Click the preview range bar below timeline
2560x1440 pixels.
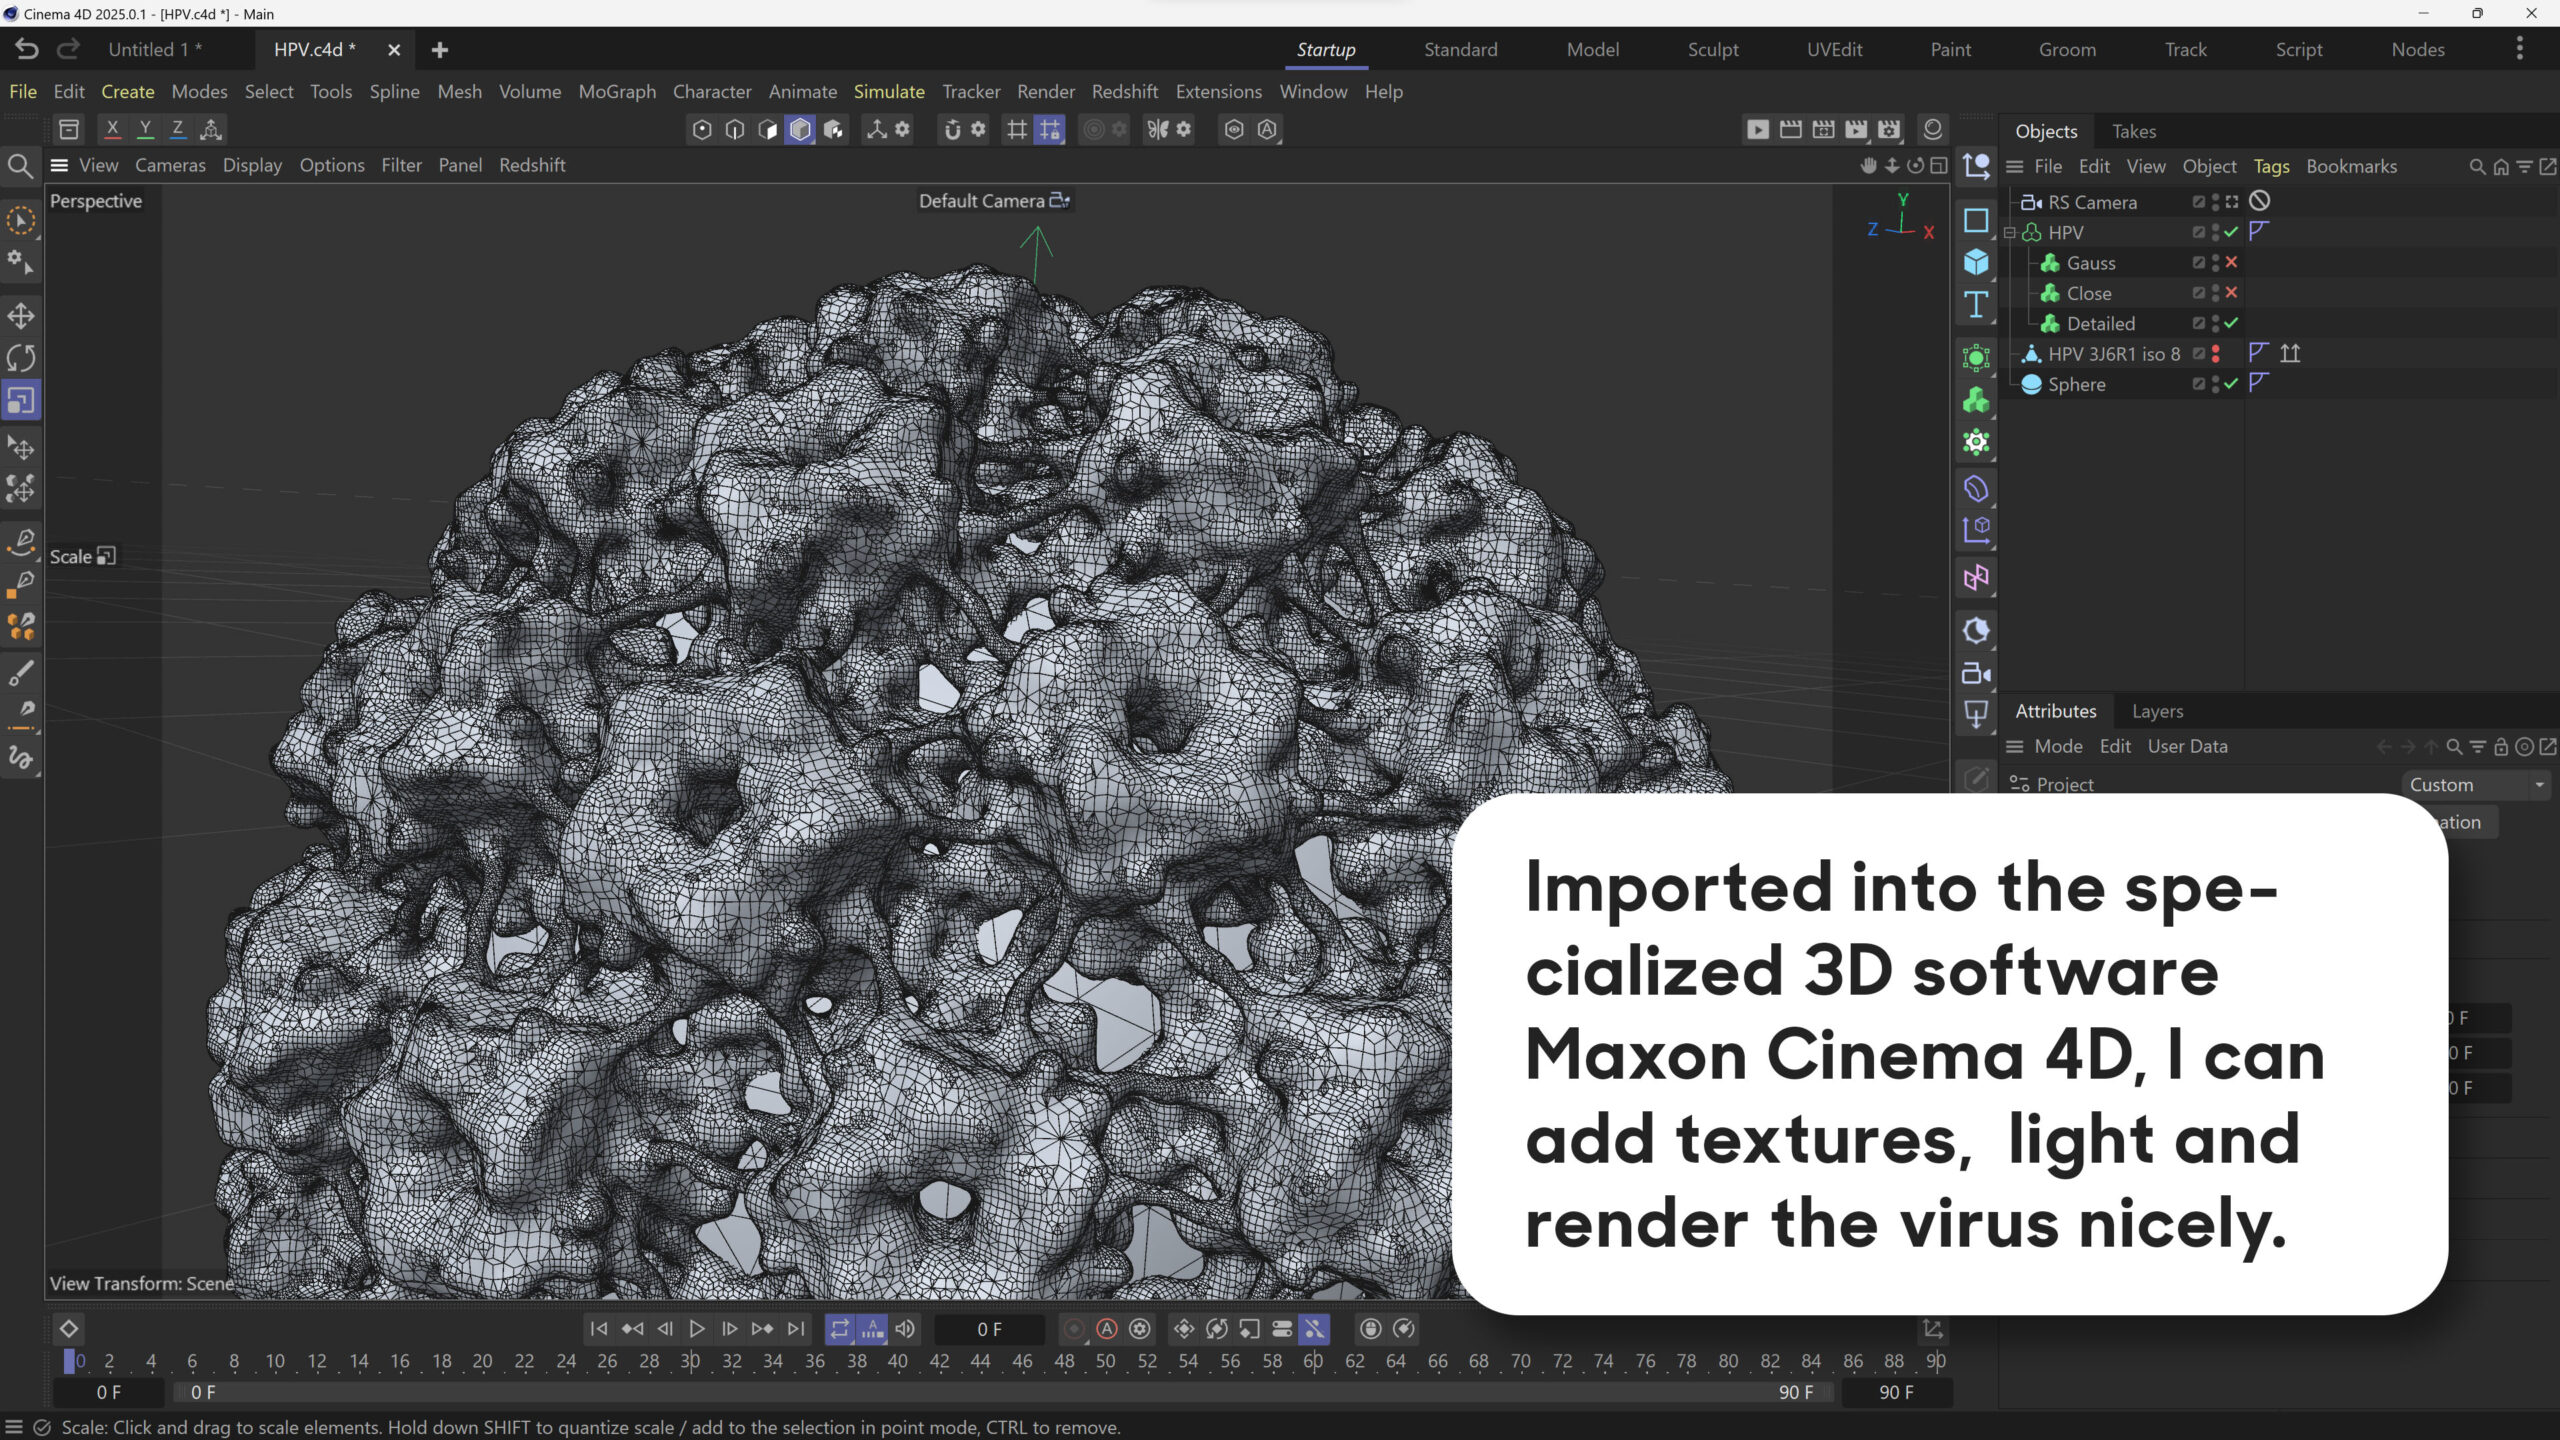pos(1002,1392)
